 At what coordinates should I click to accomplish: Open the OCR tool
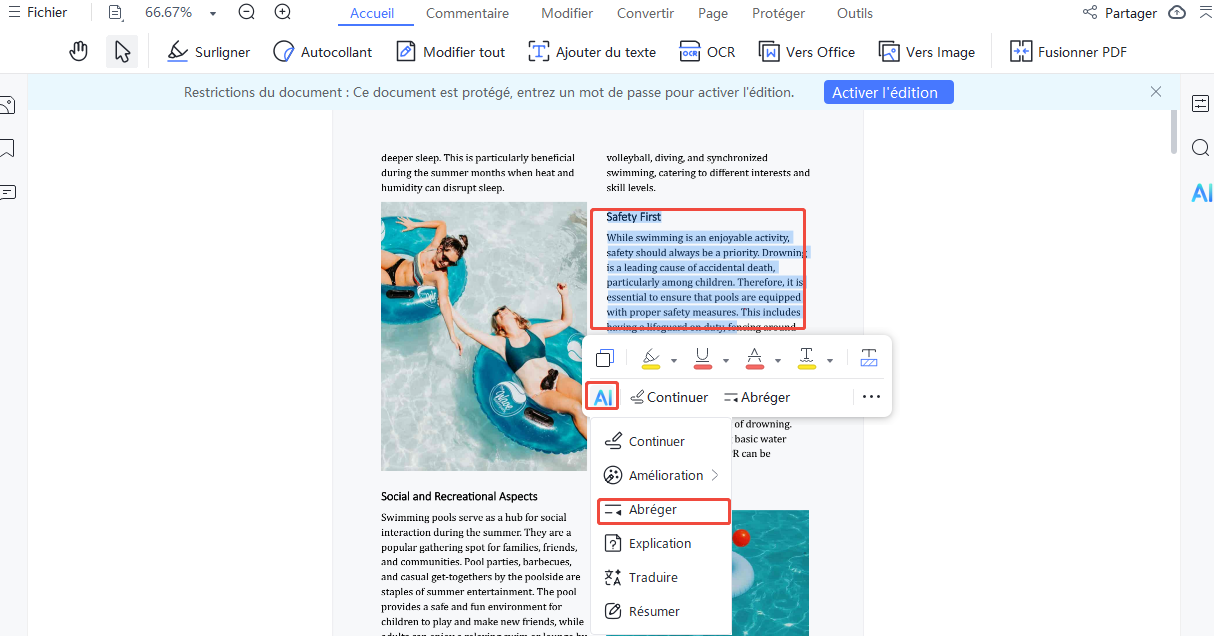click(x=707, y=52)
